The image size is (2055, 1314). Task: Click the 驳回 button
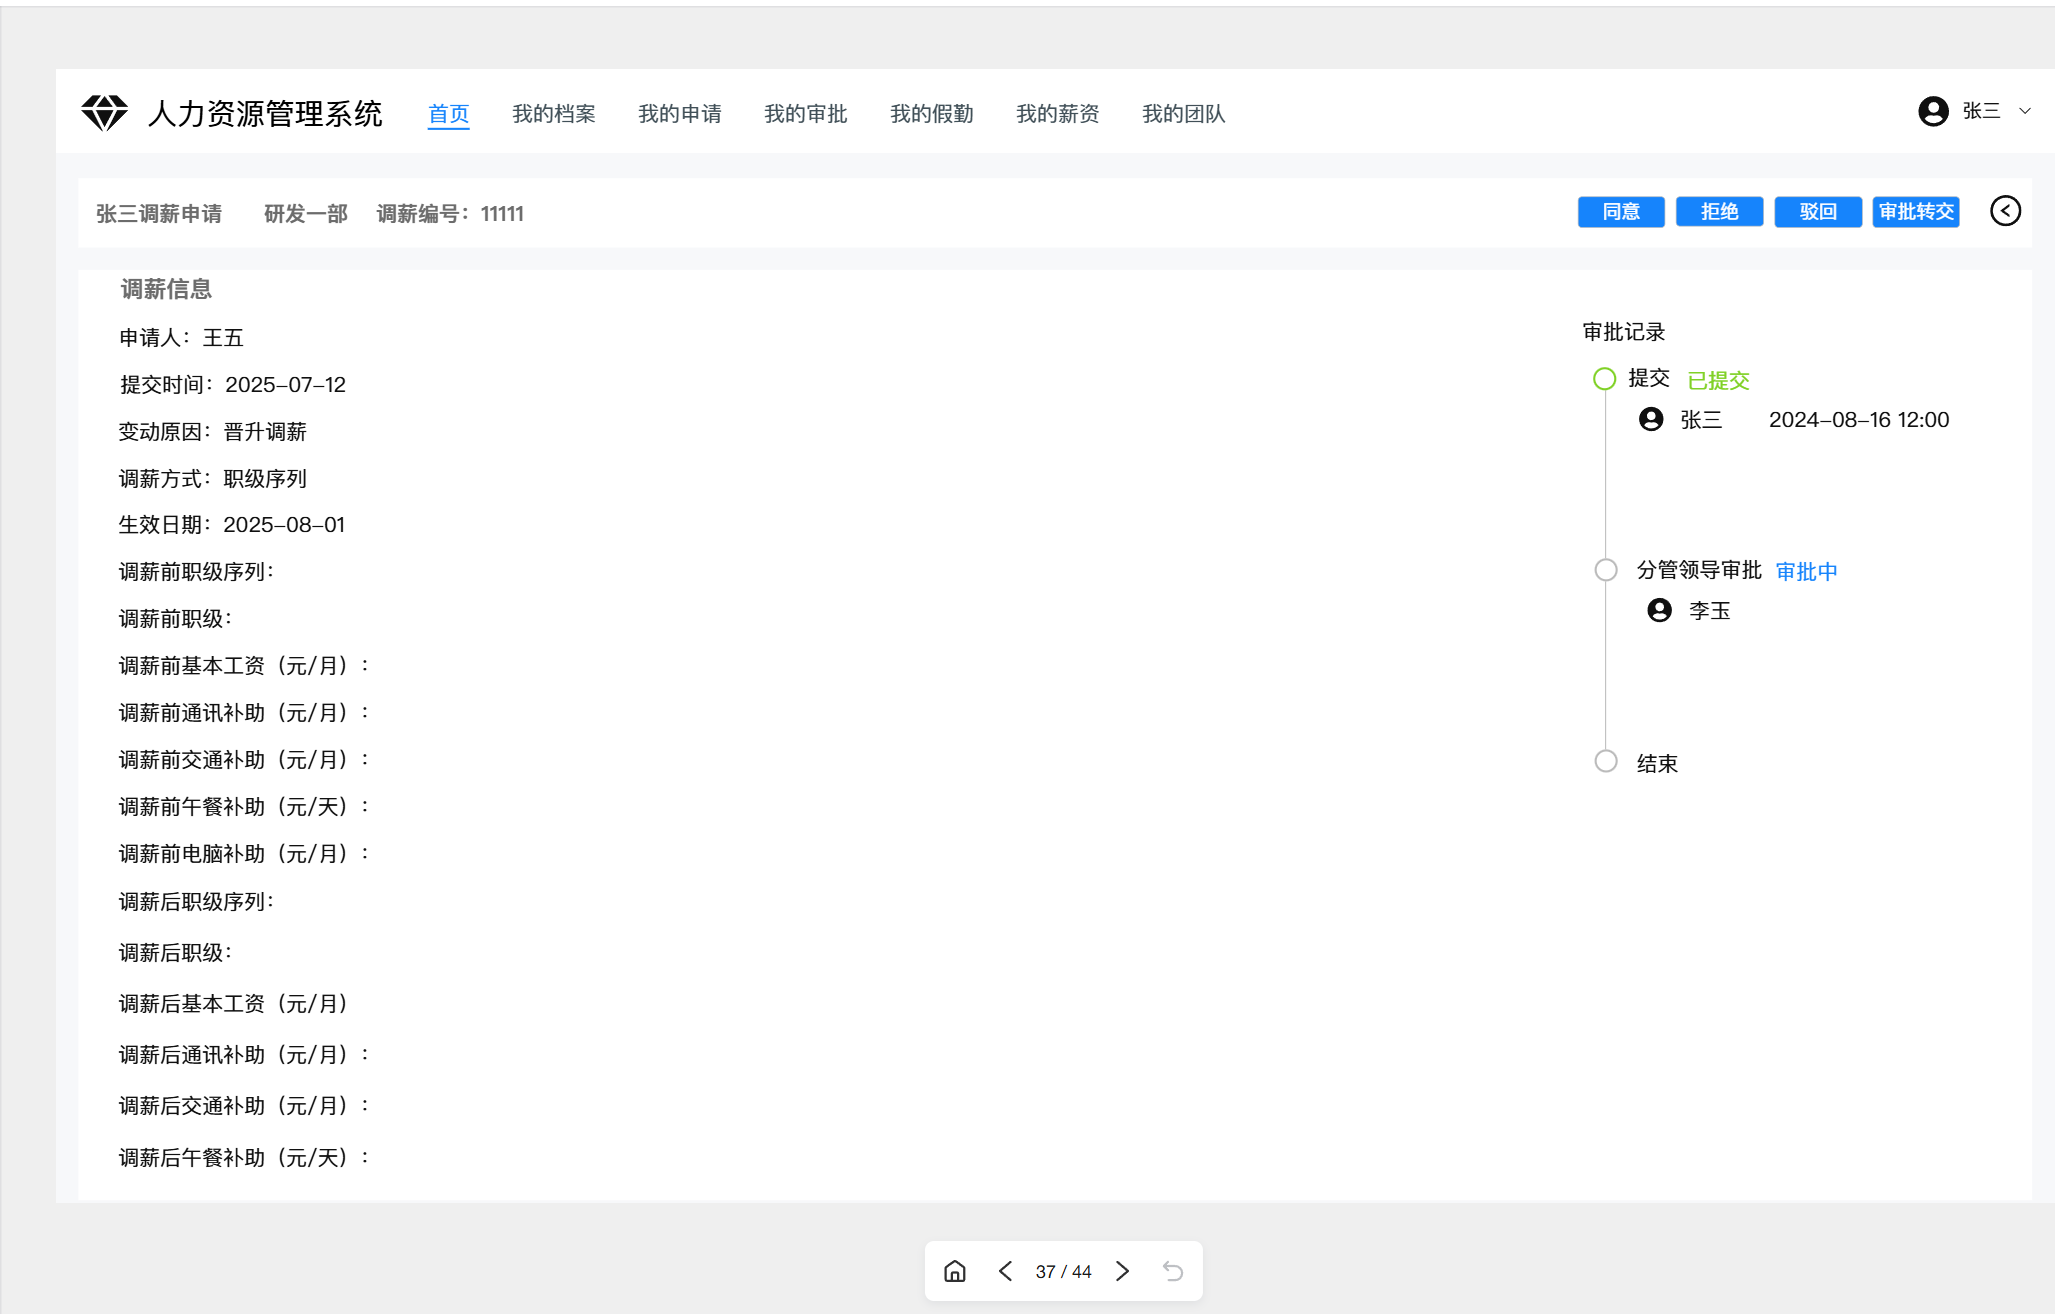[1817, 212]
